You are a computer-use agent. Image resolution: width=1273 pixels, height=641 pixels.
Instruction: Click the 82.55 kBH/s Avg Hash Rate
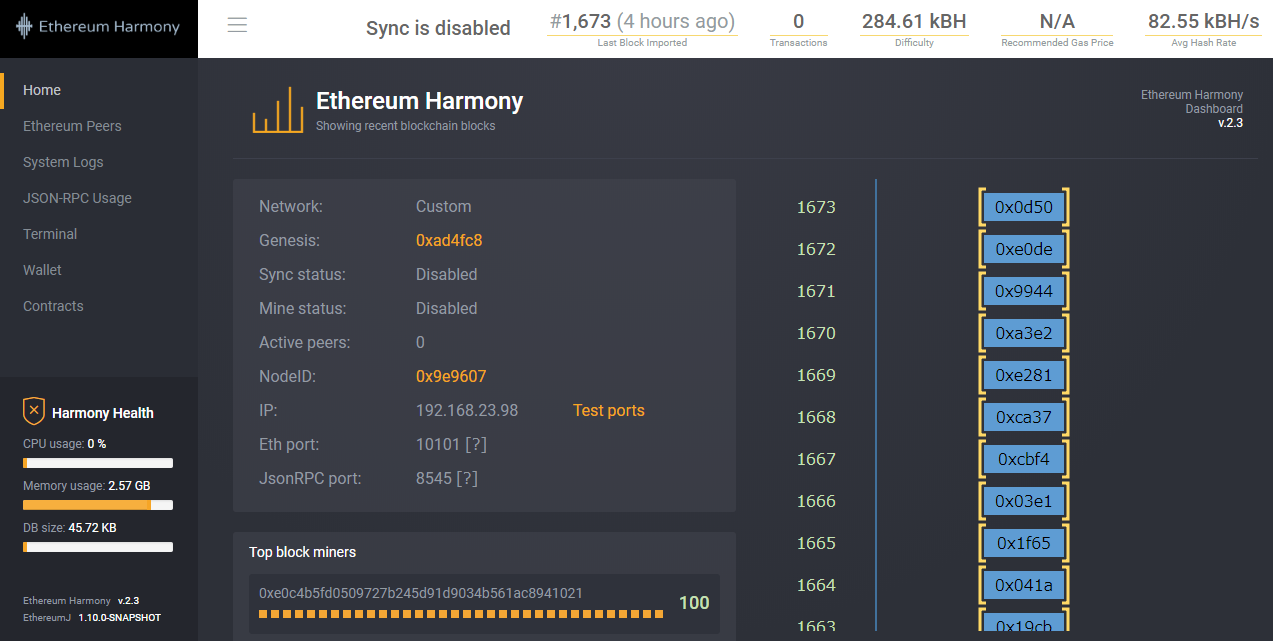click(1203, 21)
